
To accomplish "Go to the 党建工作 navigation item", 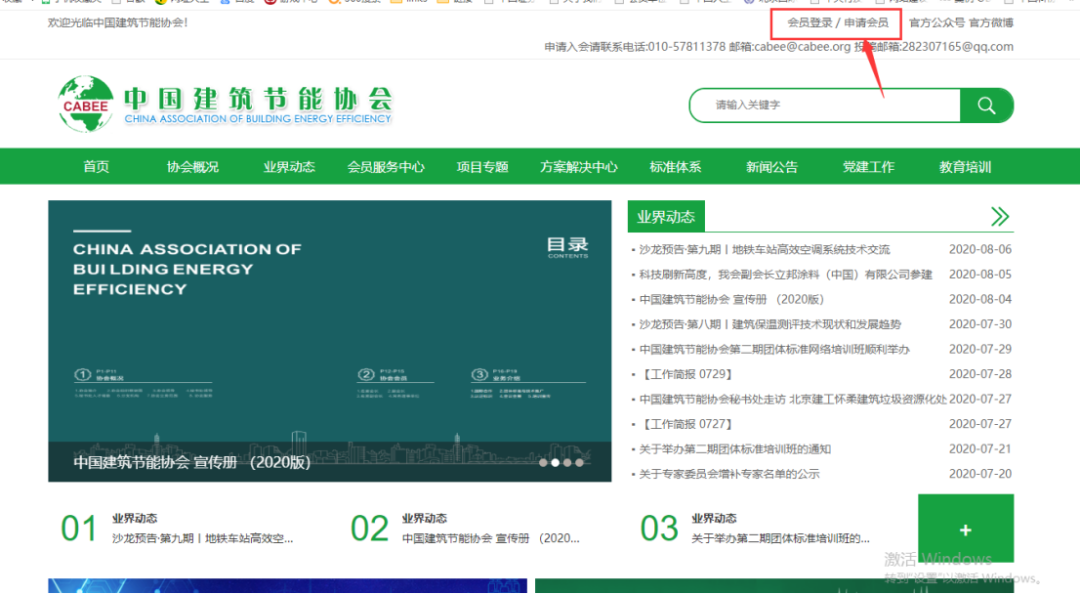I will (x=868, y=167).
